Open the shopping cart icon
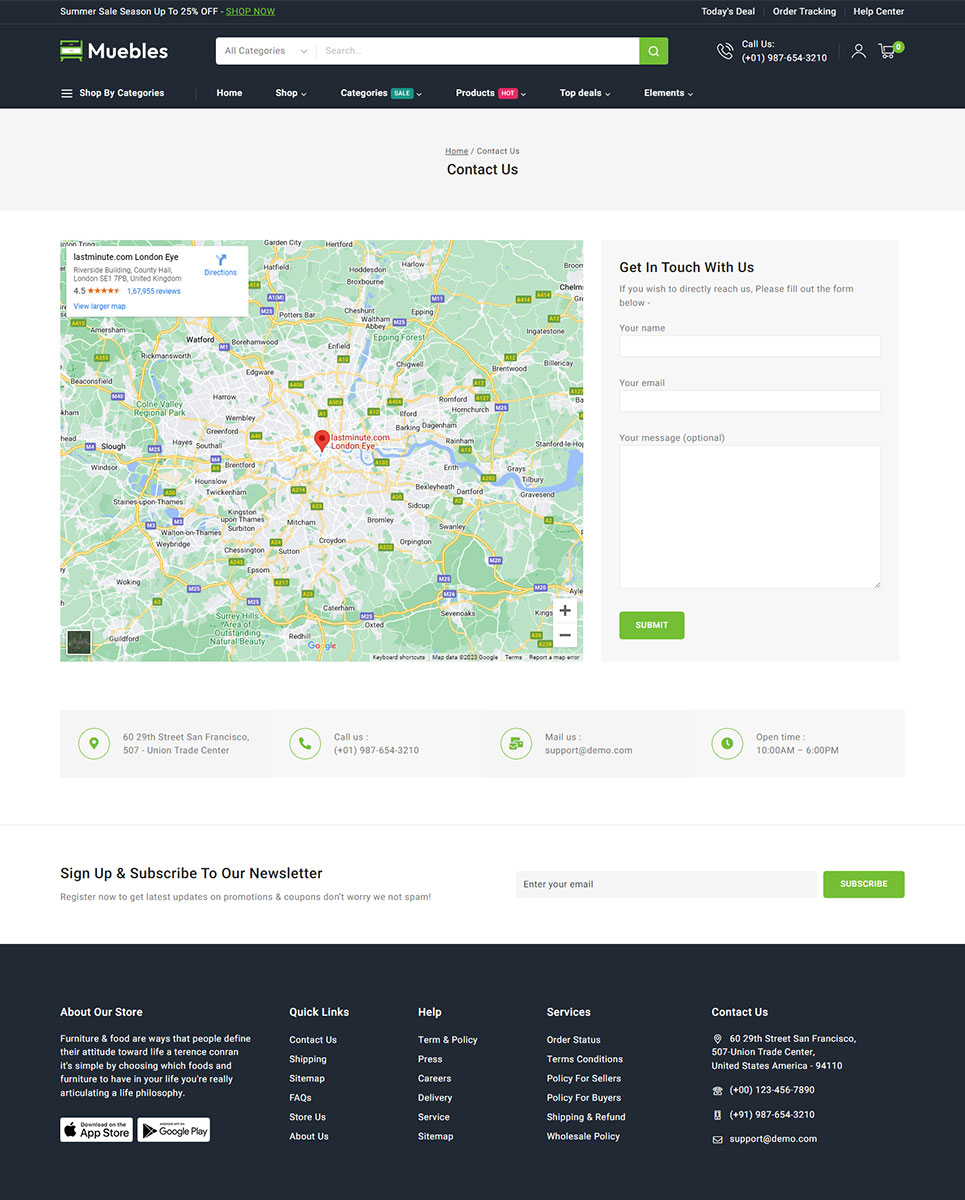 point(887,51)
